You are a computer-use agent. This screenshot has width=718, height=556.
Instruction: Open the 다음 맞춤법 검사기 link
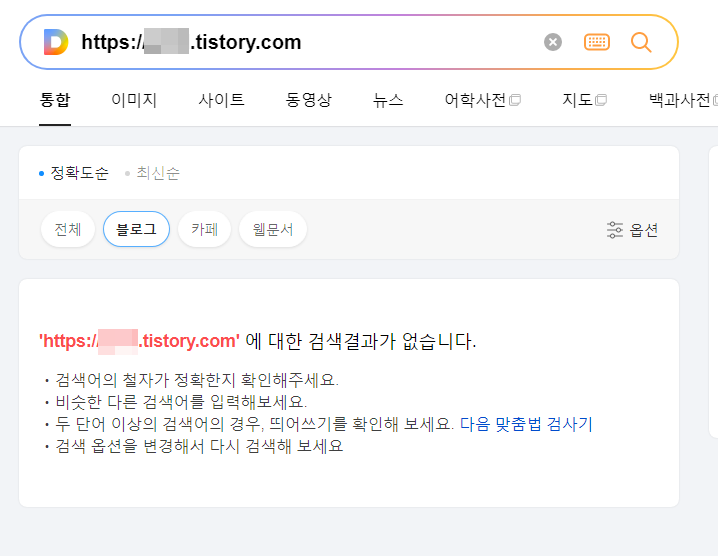pyautogui.click(x=526, y=424)
